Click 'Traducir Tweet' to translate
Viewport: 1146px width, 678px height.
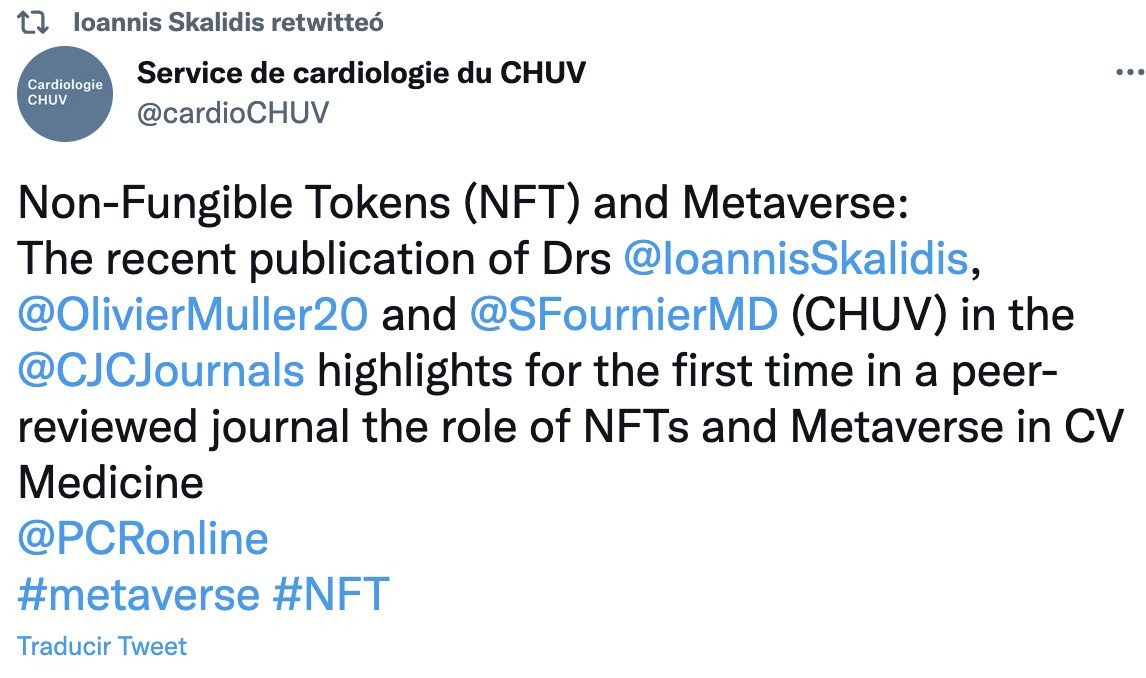point(102,647)
